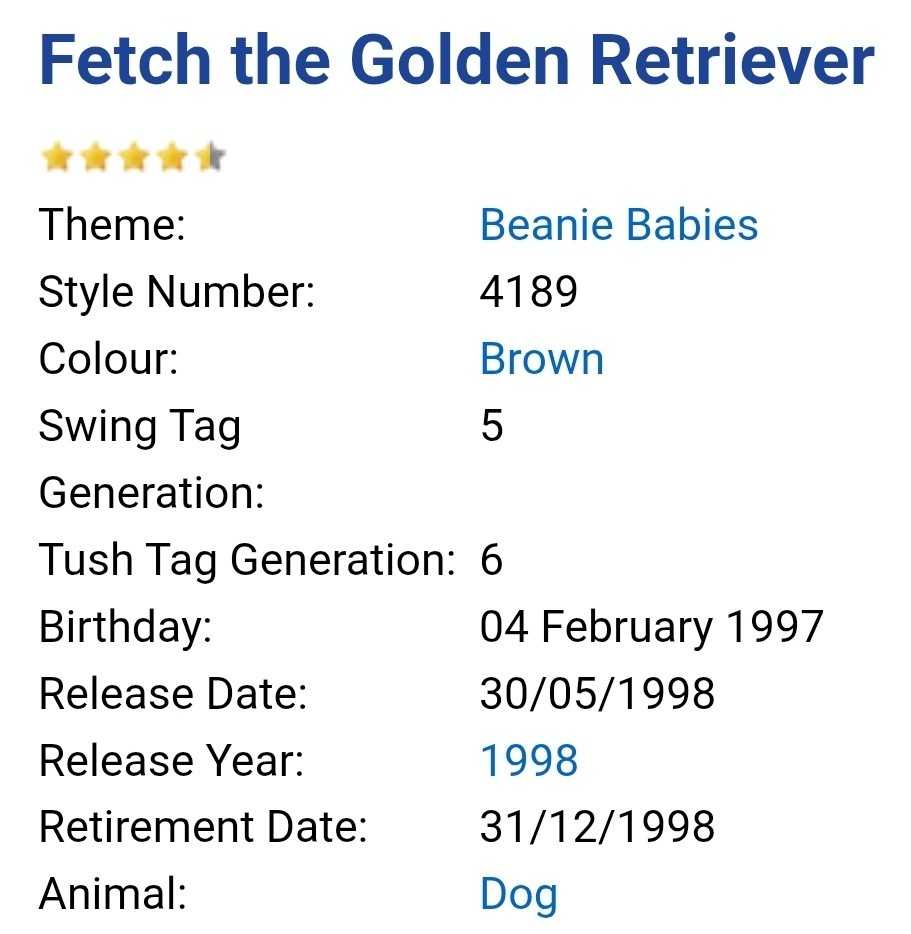Click the Tush Tag Generation label
This screenshot has height=934, width=911.
point(247,560)
